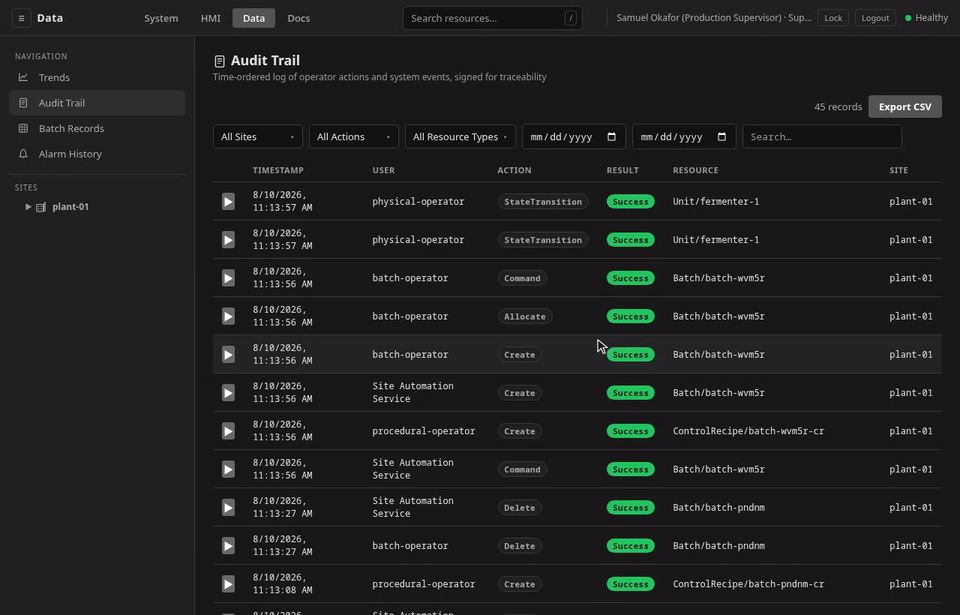The height and width of the screenshot is (615, 960).
Task: Click the Lock button
Action: [x=833, y=18]
